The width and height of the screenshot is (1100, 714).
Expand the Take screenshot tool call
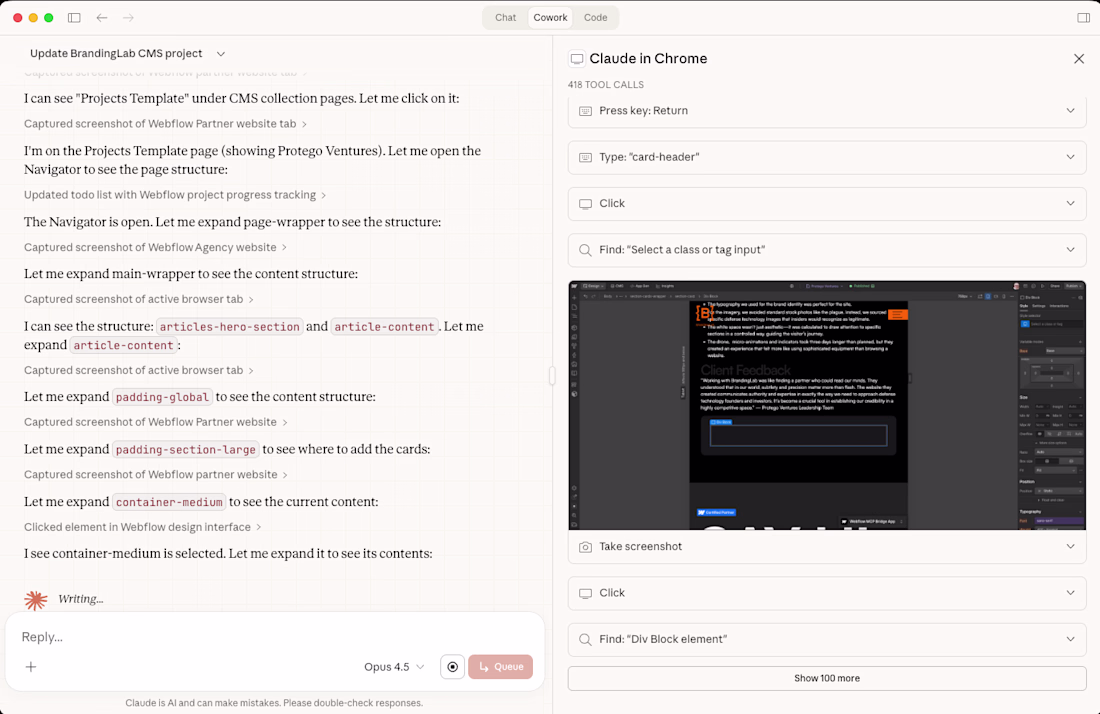(x=1071, y=546)
